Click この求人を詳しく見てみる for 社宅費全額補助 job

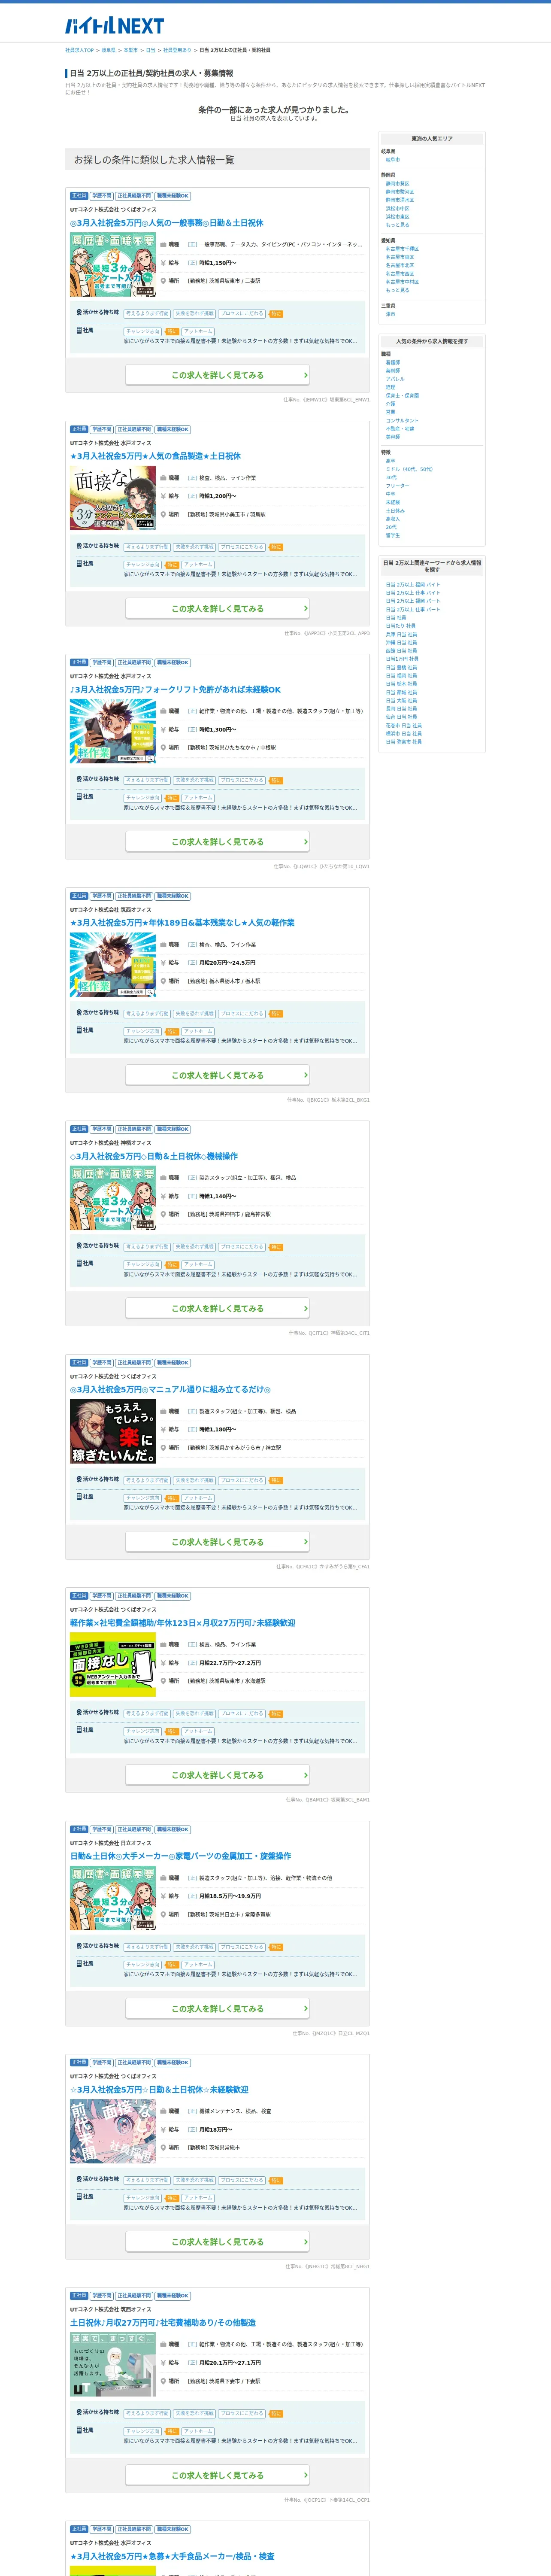click(217, 1775)
